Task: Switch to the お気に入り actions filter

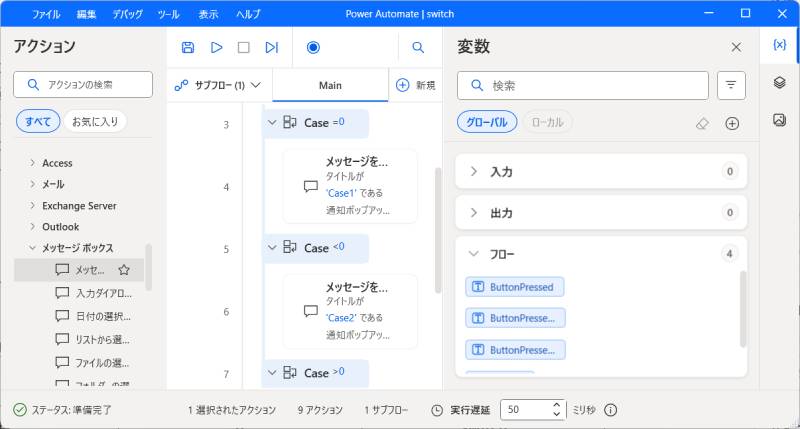Action: 96,122
